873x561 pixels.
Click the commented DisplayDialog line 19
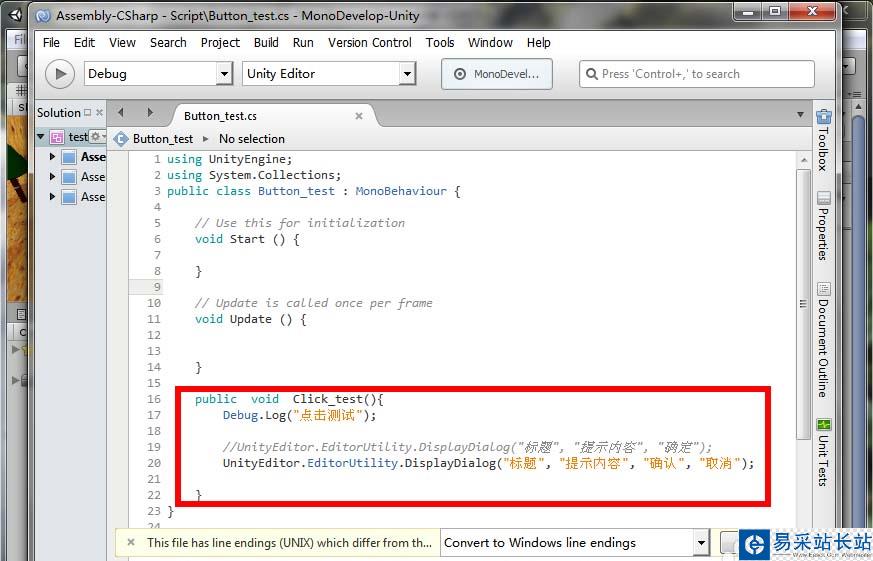click(467, 447)
